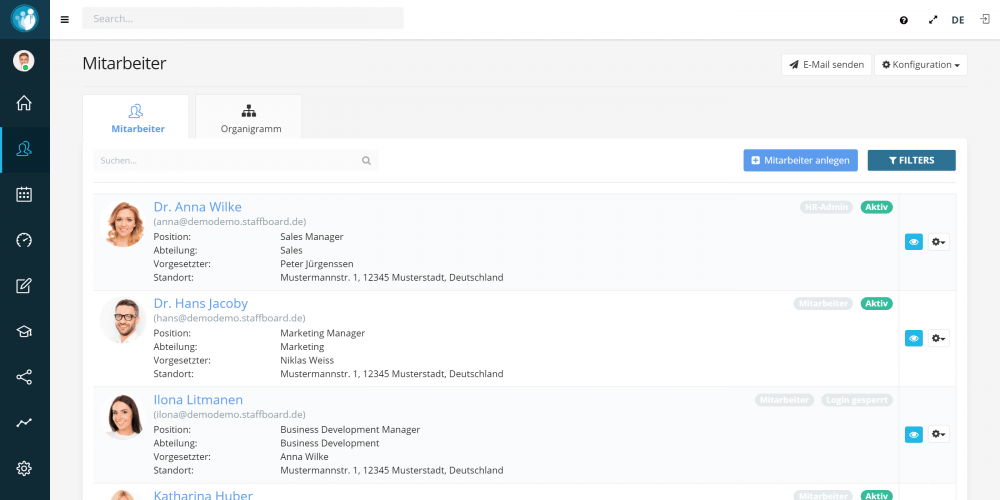Click 'Business Development Manager' position text
Screen dimensions: 1000x500
(350, 429)
